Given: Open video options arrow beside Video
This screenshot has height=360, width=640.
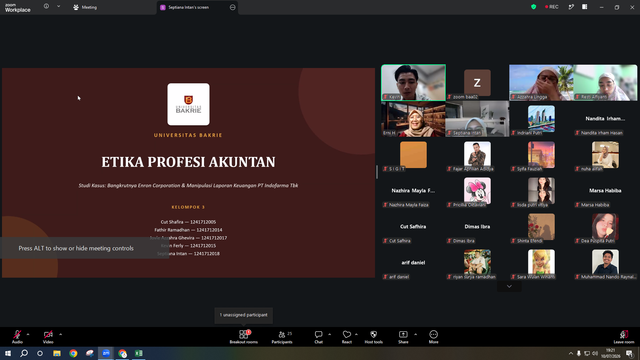Looking at the screenshot, I should (x=60, y=335).
